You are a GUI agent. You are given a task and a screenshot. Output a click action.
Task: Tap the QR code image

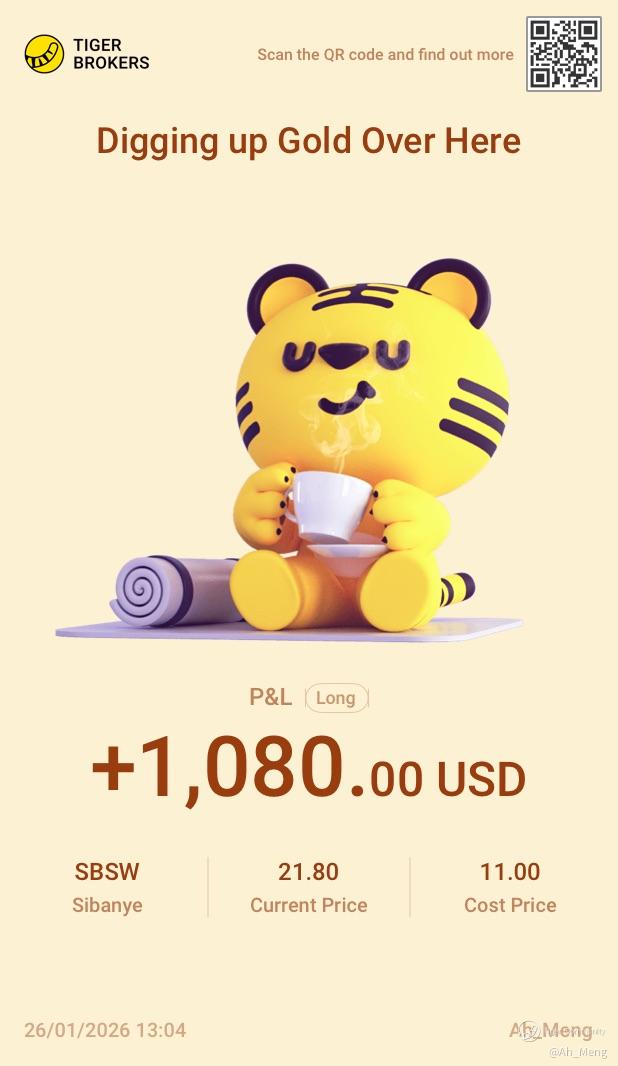tap(564, 54)
